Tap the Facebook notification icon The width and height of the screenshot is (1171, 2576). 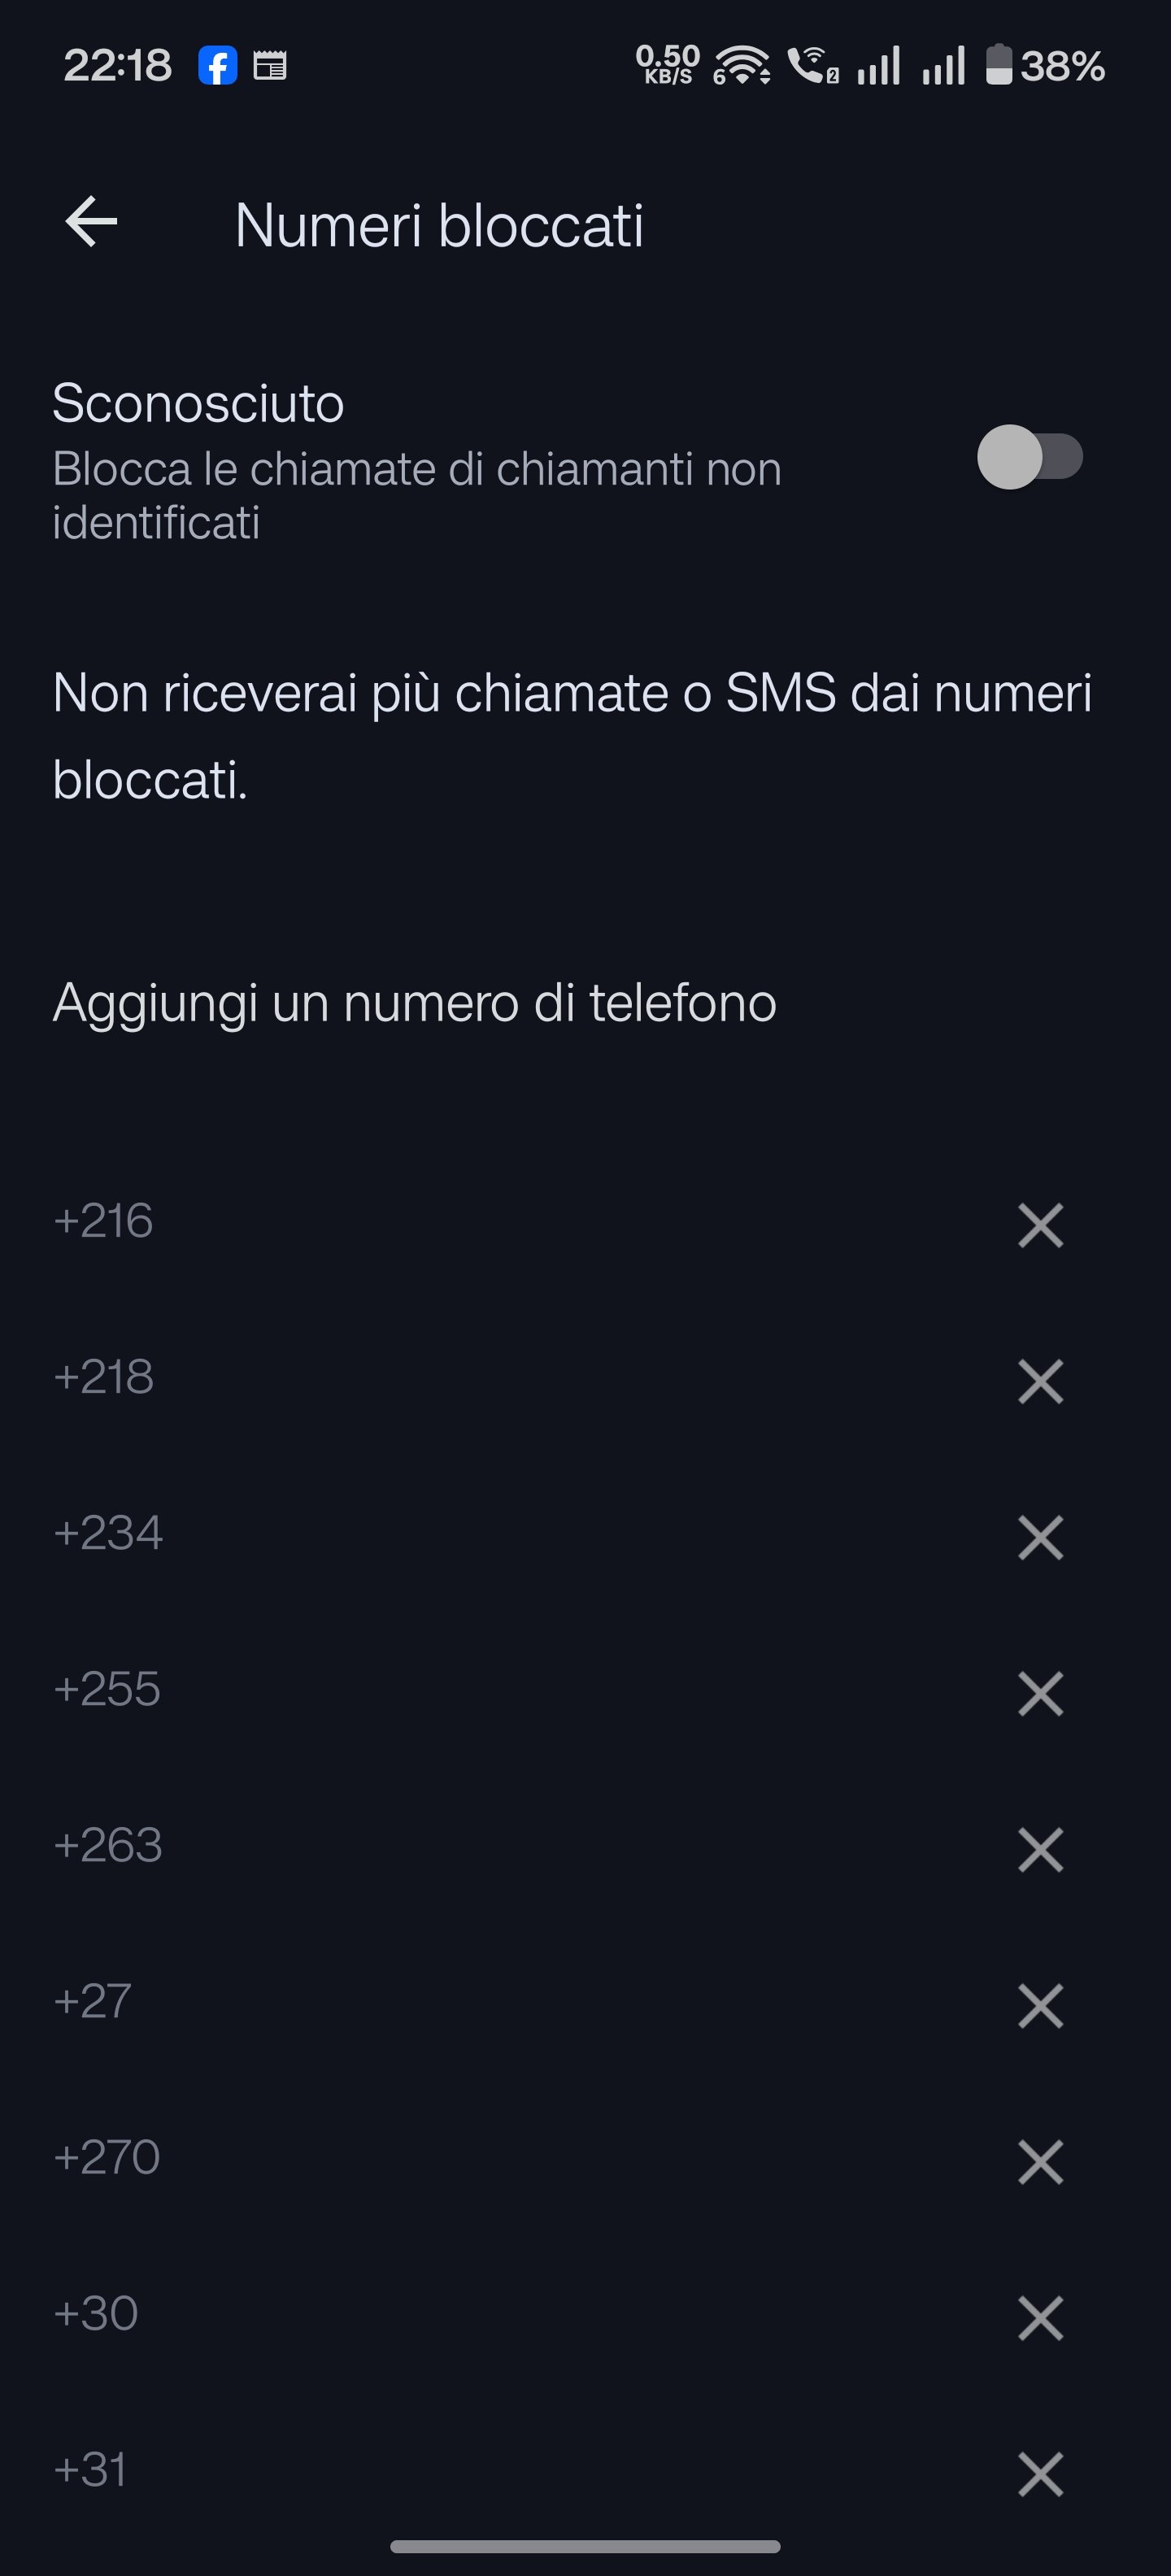click(217, 66)
